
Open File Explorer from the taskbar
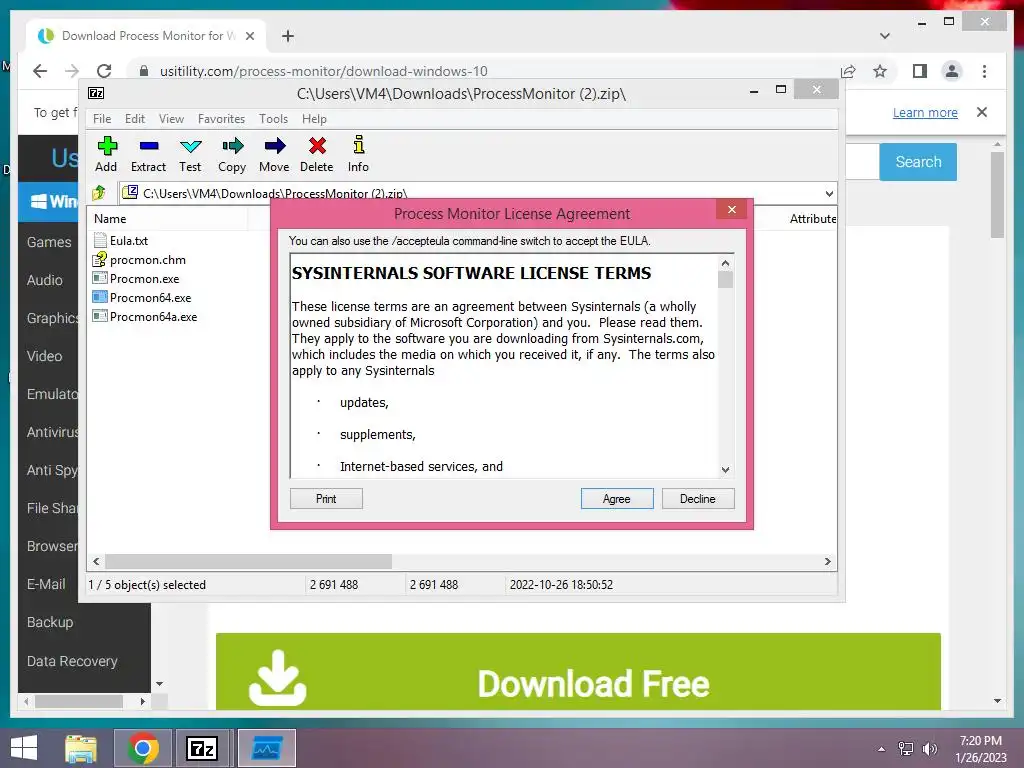[x=81, y=748]
